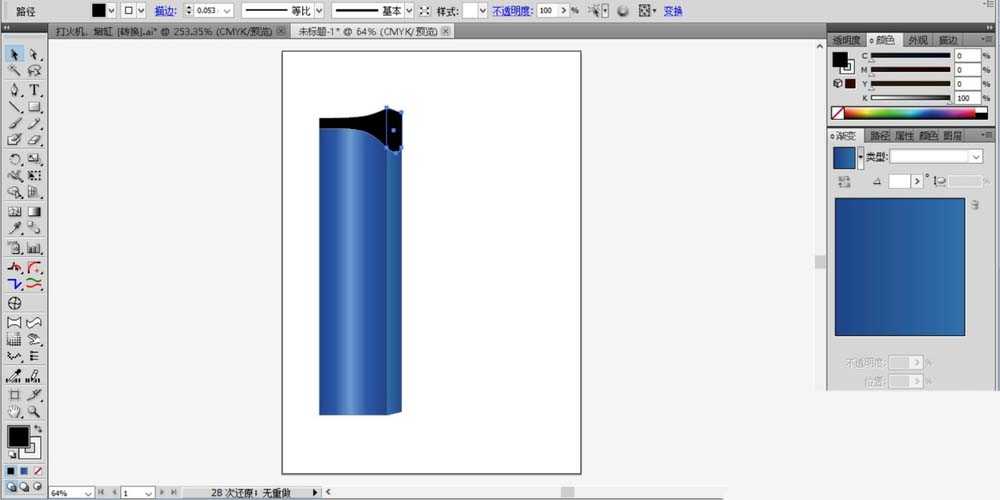Click the 不透明度 link in control bar
Viewport: 1000px width, 500px height.
point(513,11)
